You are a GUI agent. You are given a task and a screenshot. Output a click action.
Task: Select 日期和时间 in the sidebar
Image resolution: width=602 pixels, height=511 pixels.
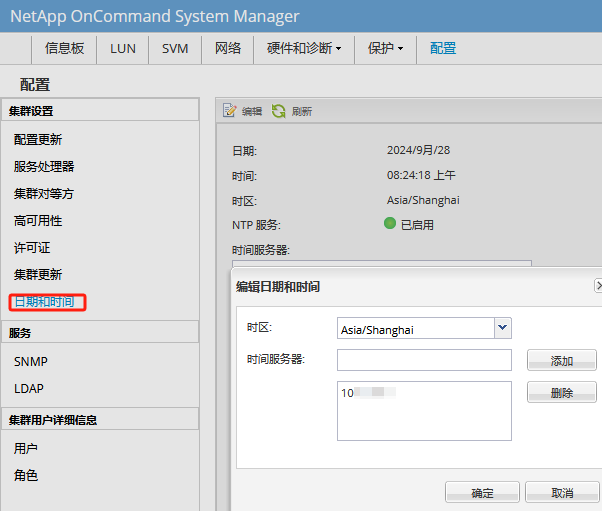(x=44, y=302)
